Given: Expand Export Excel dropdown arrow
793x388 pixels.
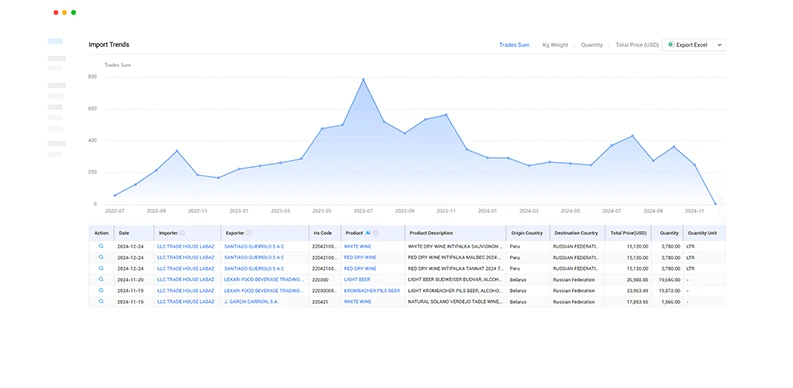Looking at the screenshot, I should (719, 45).
